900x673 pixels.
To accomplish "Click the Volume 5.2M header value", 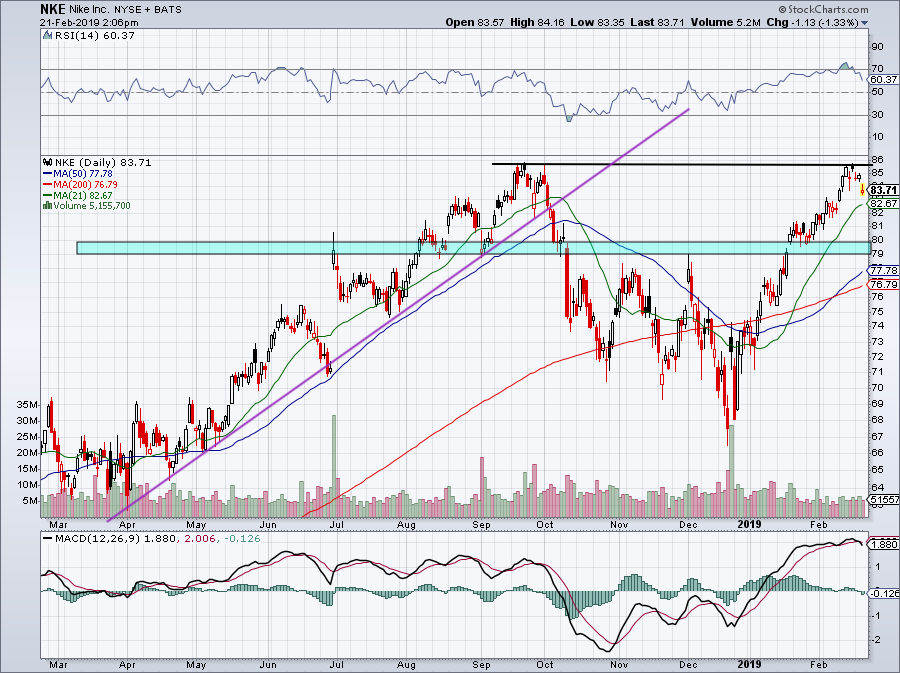I will point(726,22).
